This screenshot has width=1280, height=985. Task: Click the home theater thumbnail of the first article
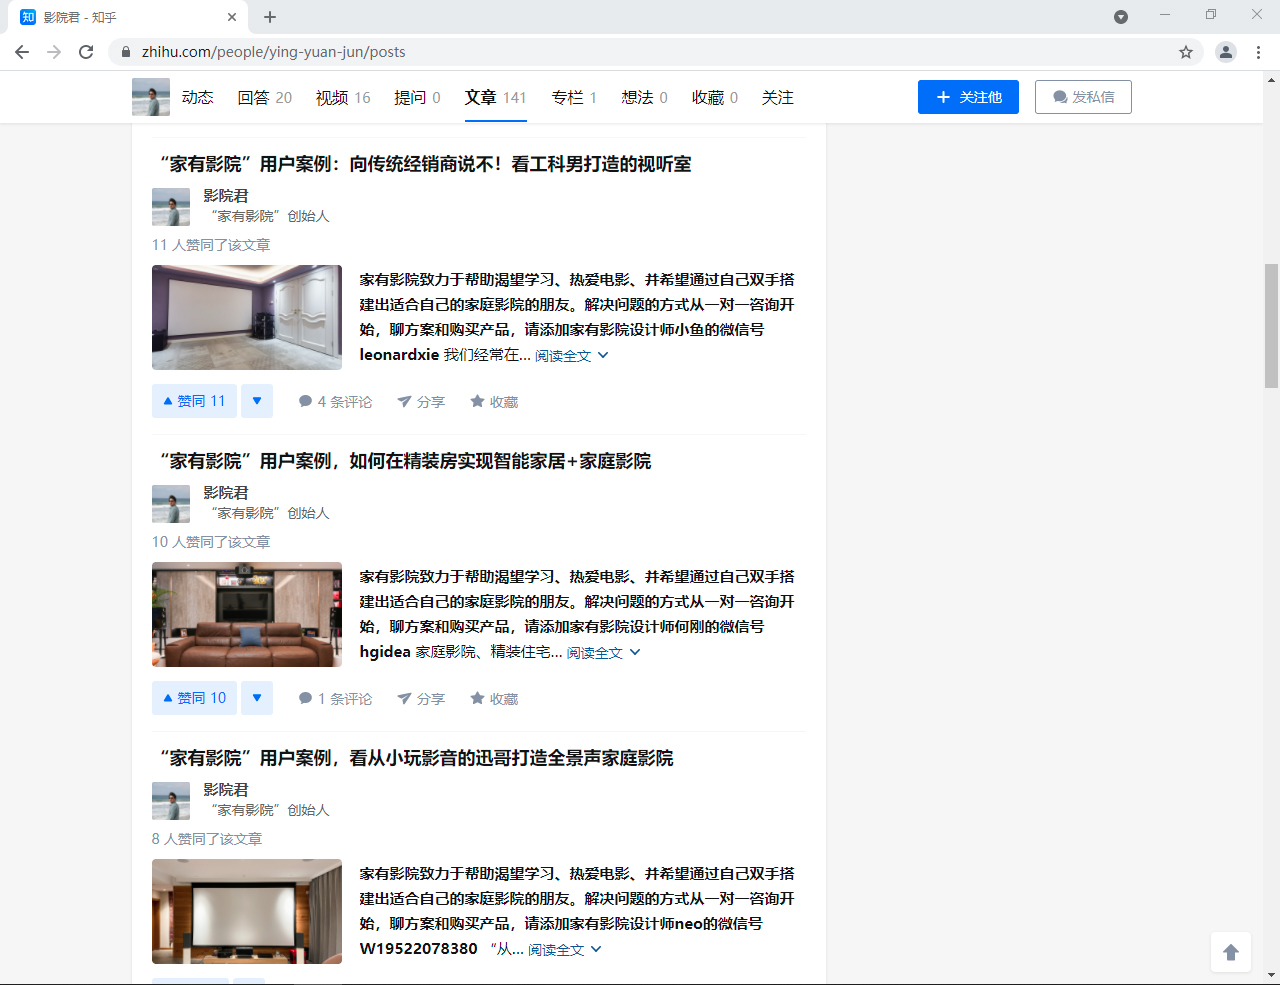pos(246,317)
